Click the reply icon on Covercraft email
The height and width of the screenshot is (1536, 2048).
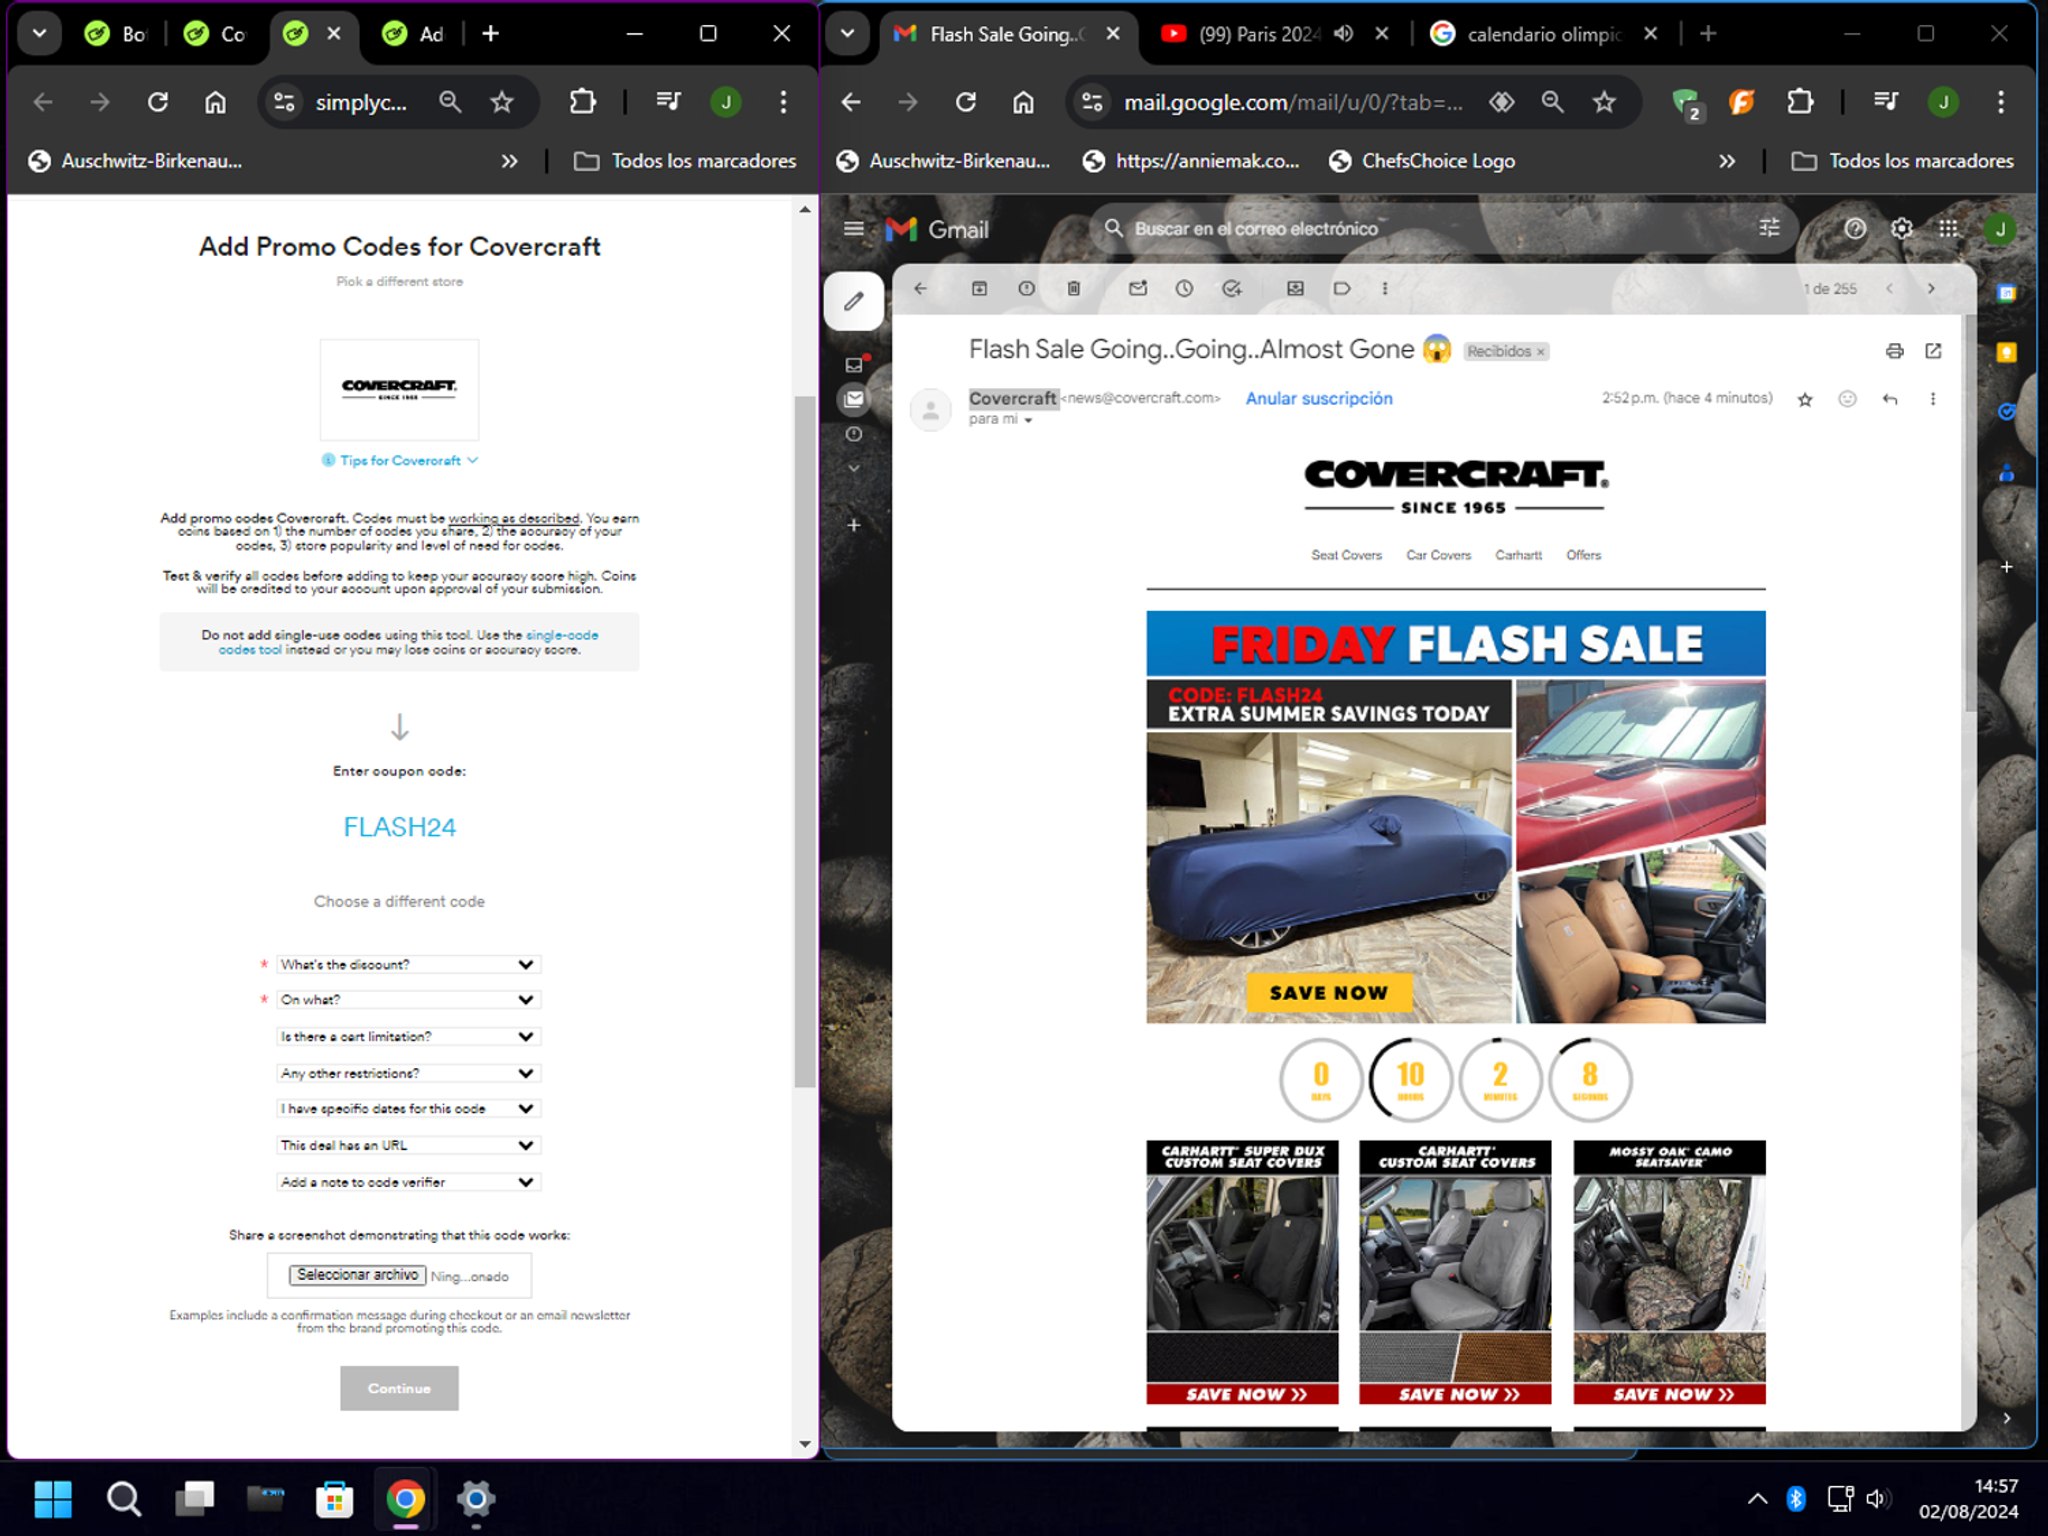tap(1890, 400)
